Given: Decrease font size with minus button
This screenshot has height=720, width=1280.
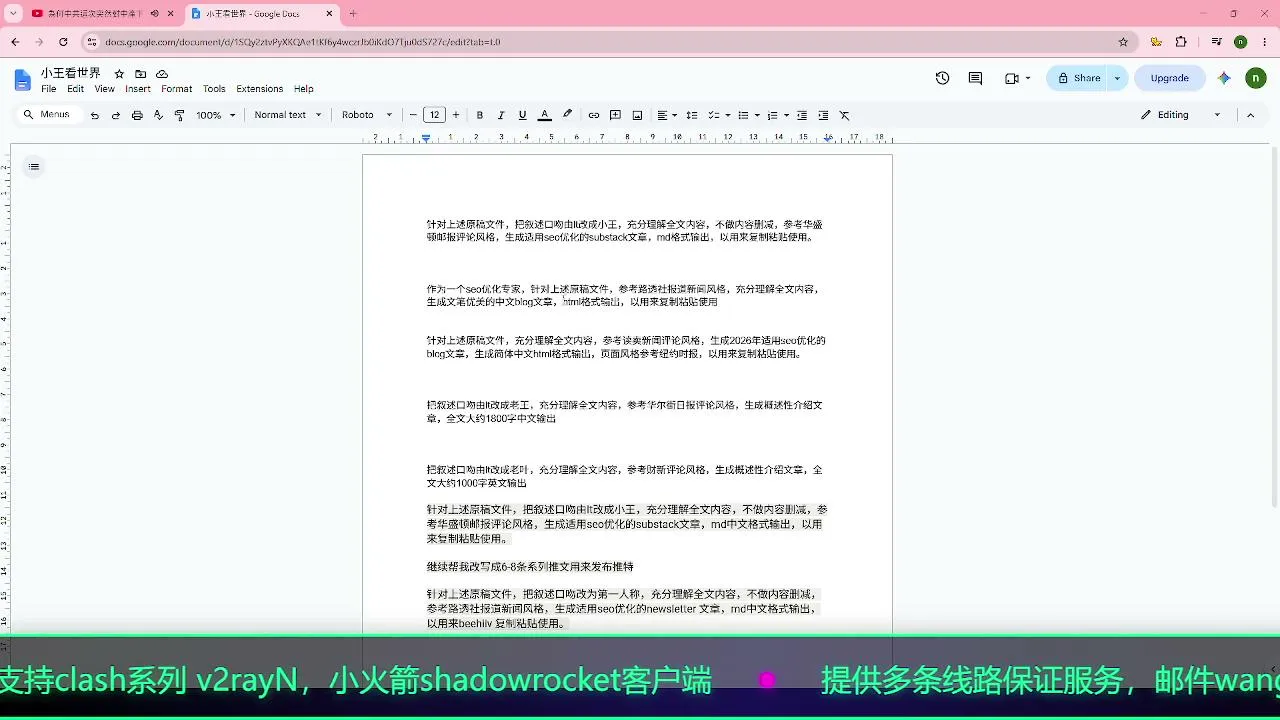Looking at the screenshot, I should coord(413,115).
